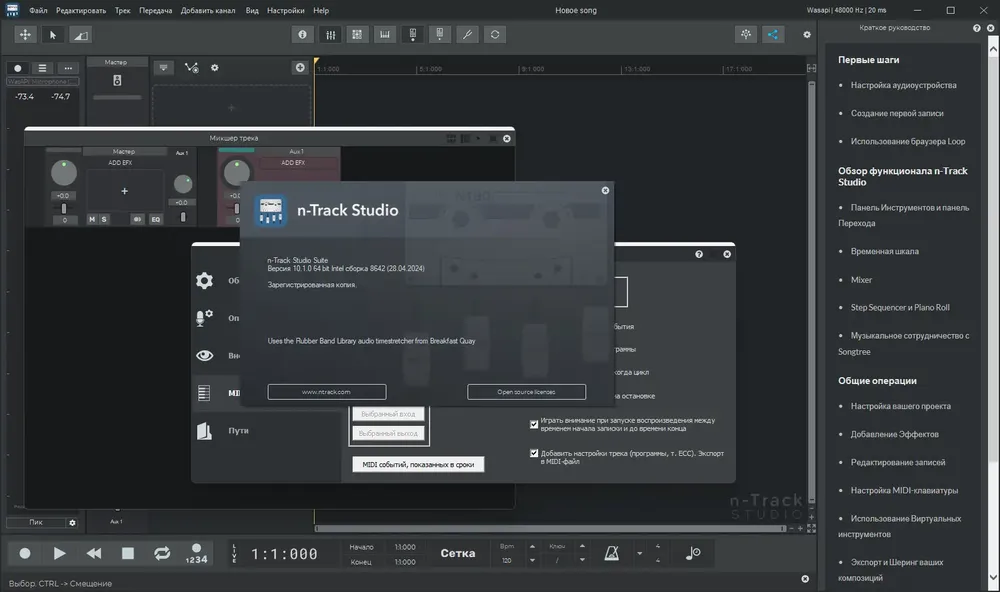Open the info panel via toolbar
The height and width of the screenshot is (592, 1000).
(302, 34)
